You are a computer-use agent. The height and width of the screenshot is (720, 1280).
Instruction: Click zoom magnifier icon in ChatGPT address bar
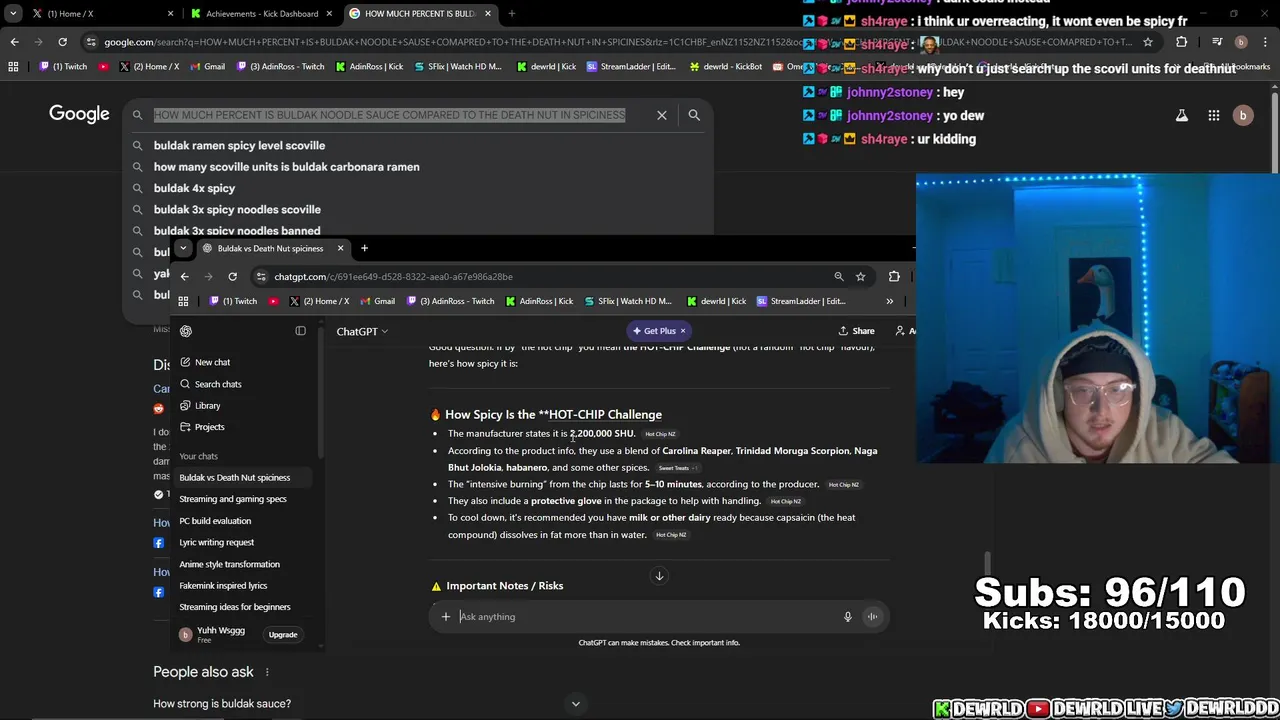pyautogui.click(x=838, y=277)
